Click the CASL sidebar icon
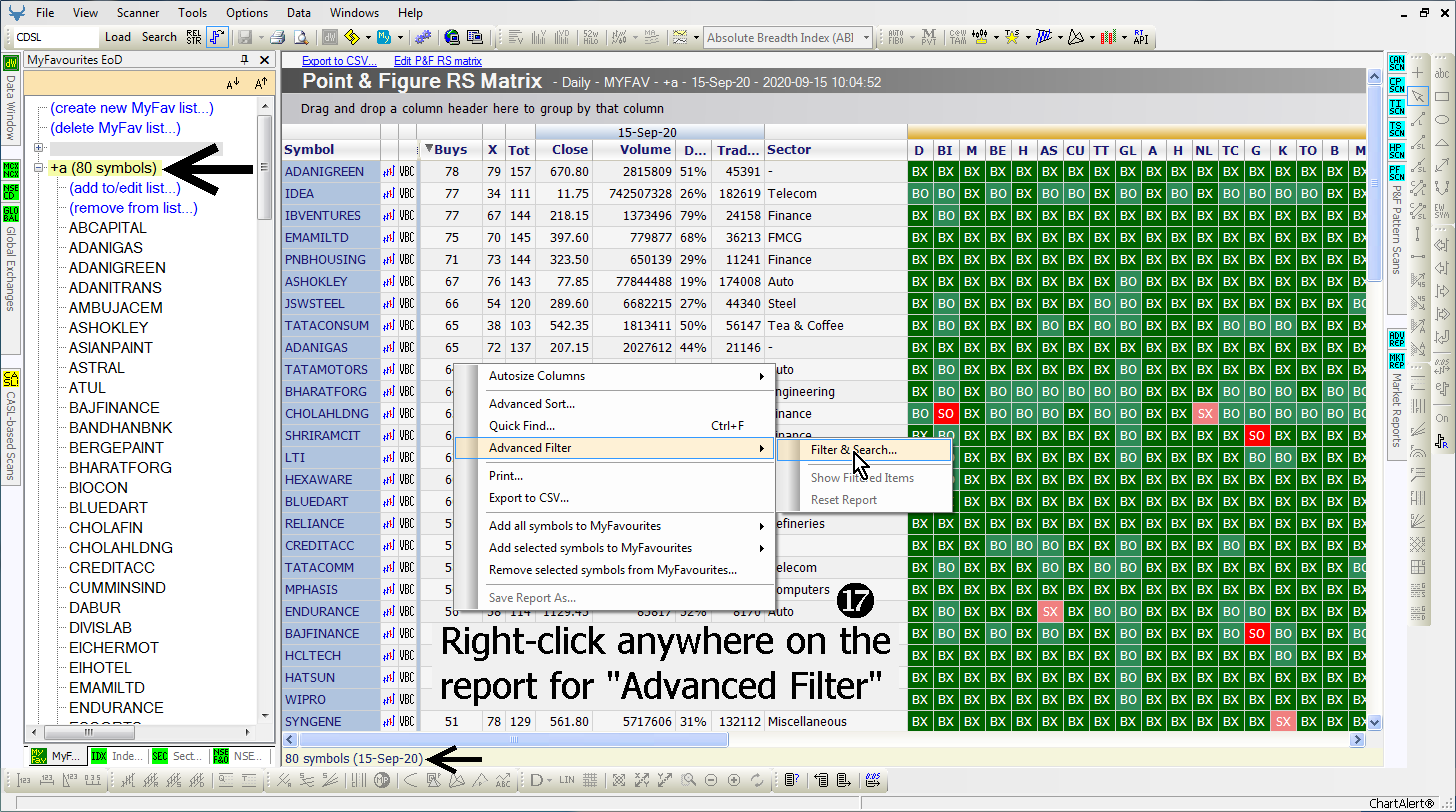 point(11,379)
